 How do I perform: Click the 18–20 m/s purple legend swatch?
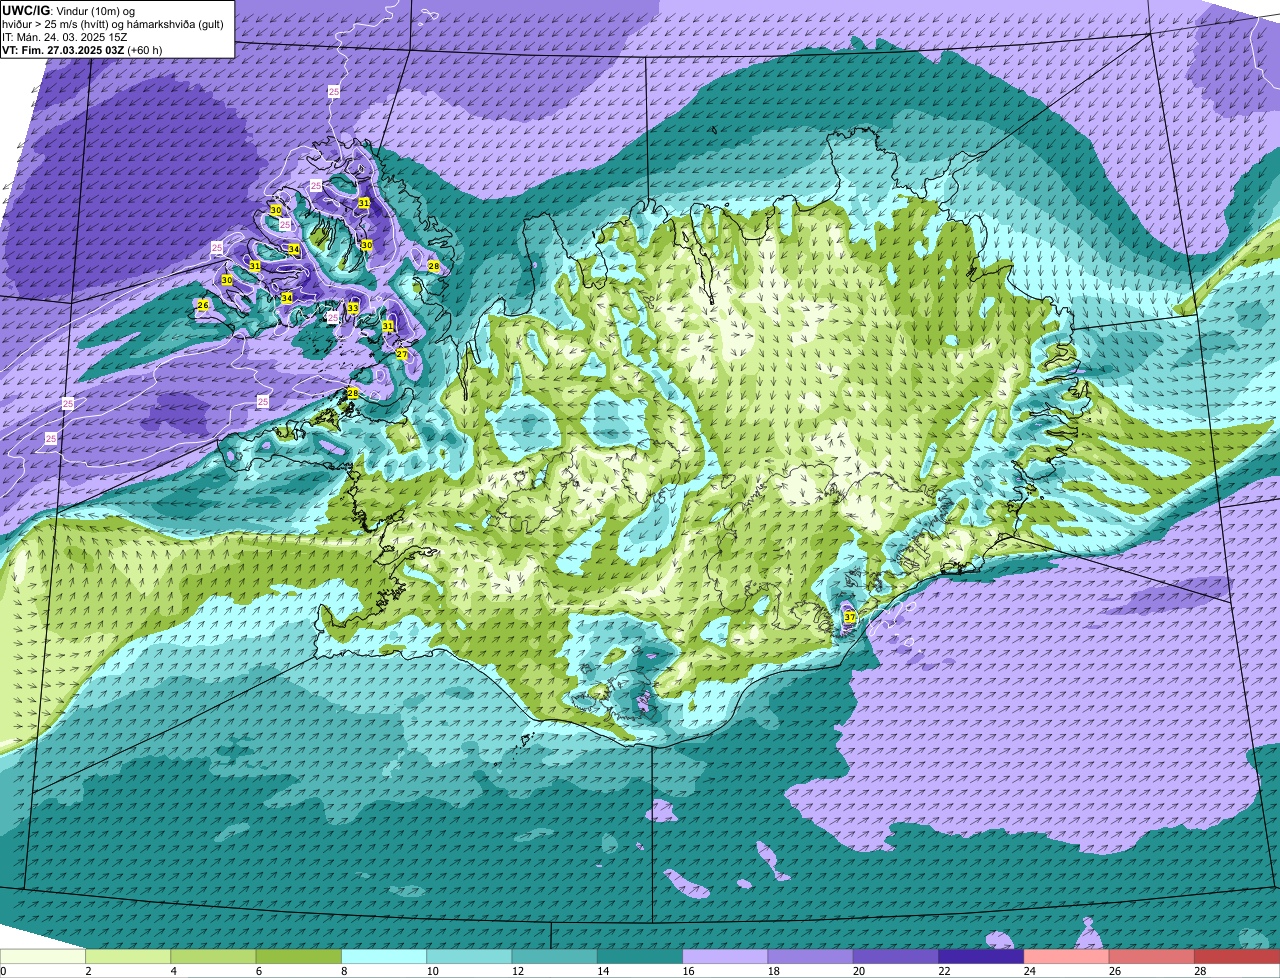coord(811,957)
